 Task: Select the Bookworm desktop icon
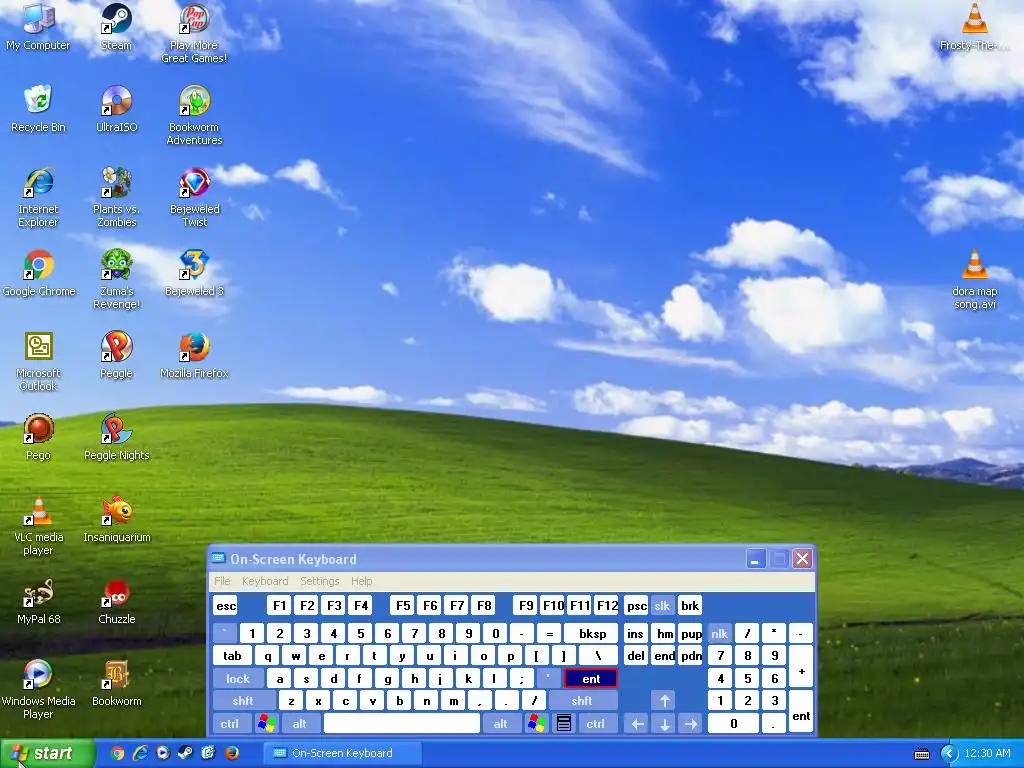click(116, 683)
